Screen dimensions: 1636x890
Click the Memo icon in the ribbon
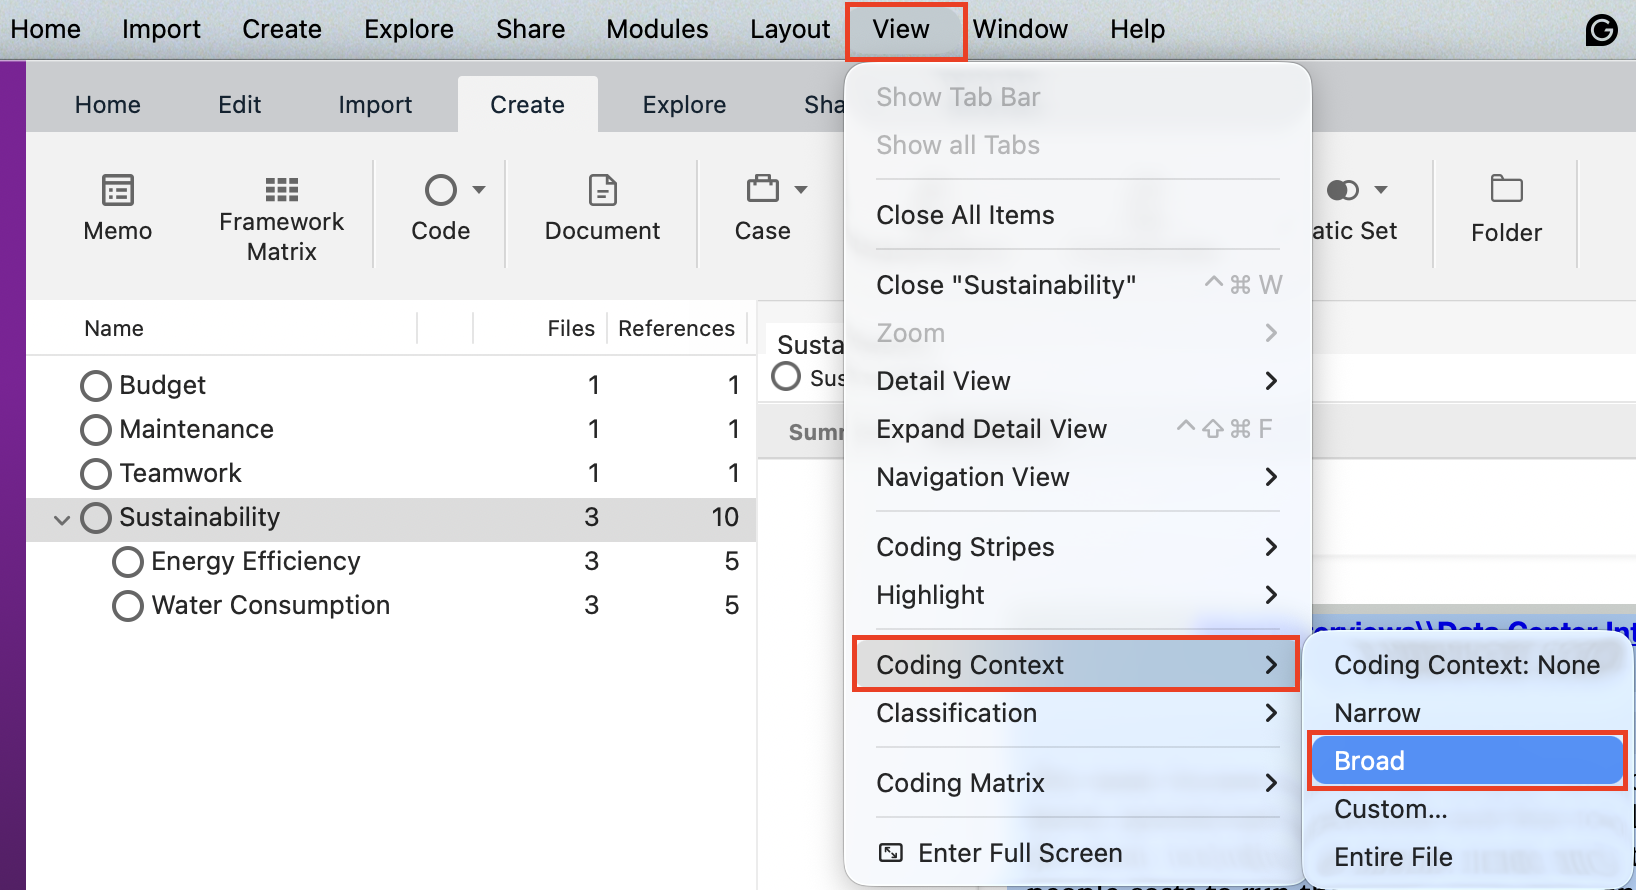(118, 189)
